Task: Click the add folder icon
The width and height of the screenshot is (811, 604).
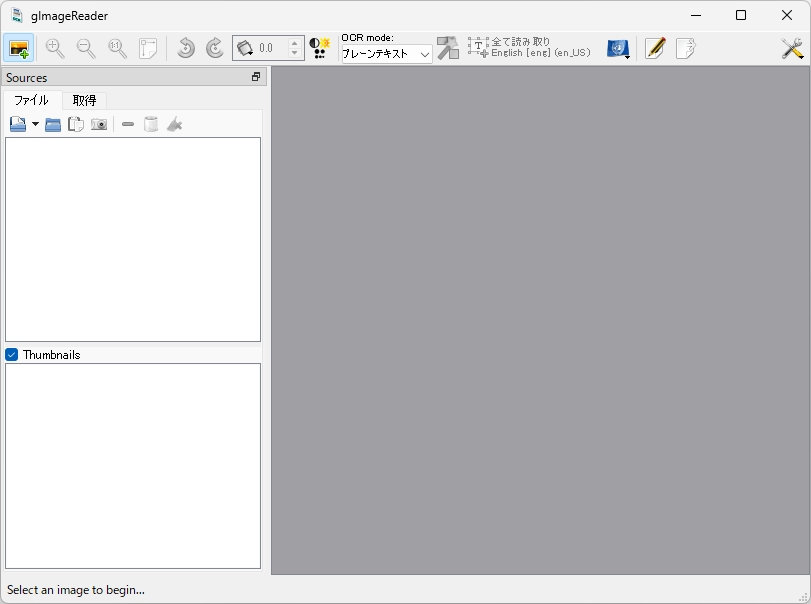Action: (x=53, y=125)
